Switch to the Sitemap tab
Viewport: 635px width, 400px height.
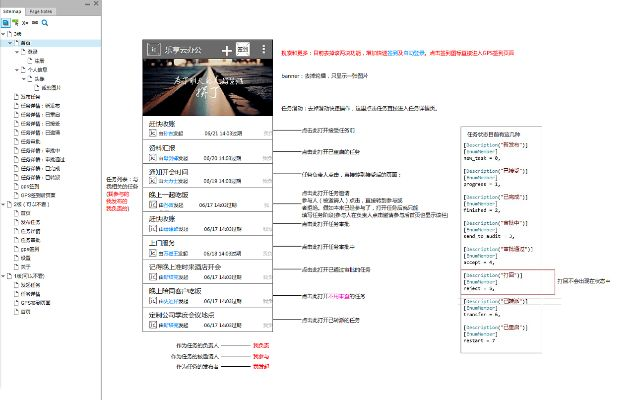pos(16,6)
